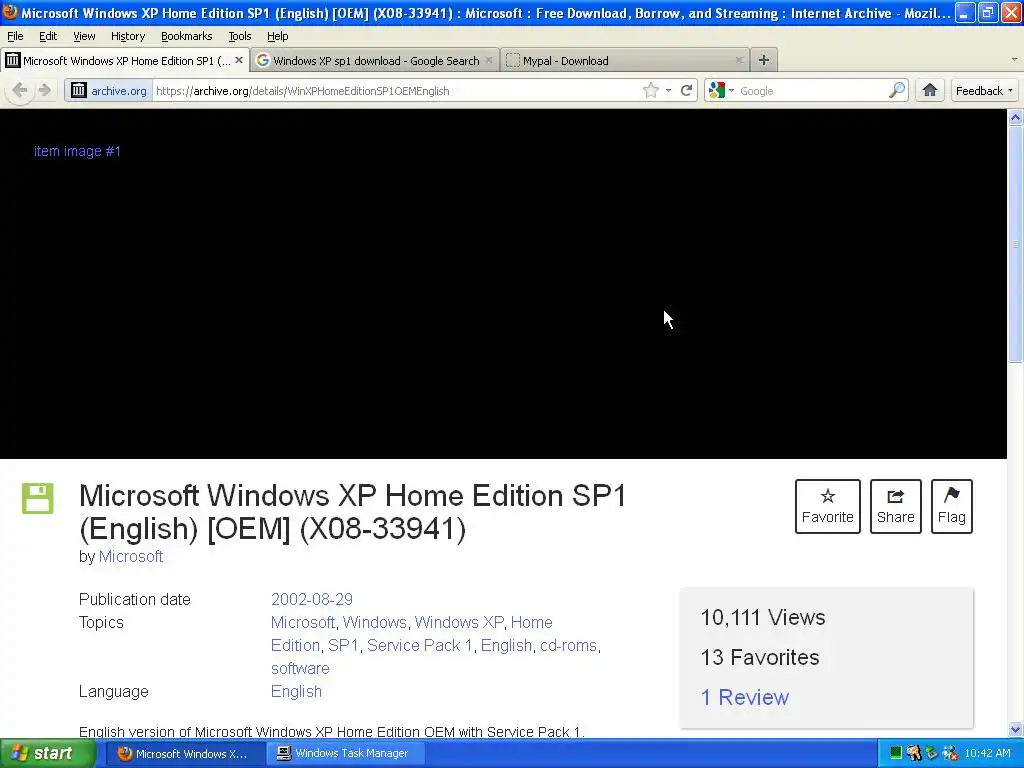Close the Windows XP sp1 download tab
1024x768 pixels.
pos(488,60)
